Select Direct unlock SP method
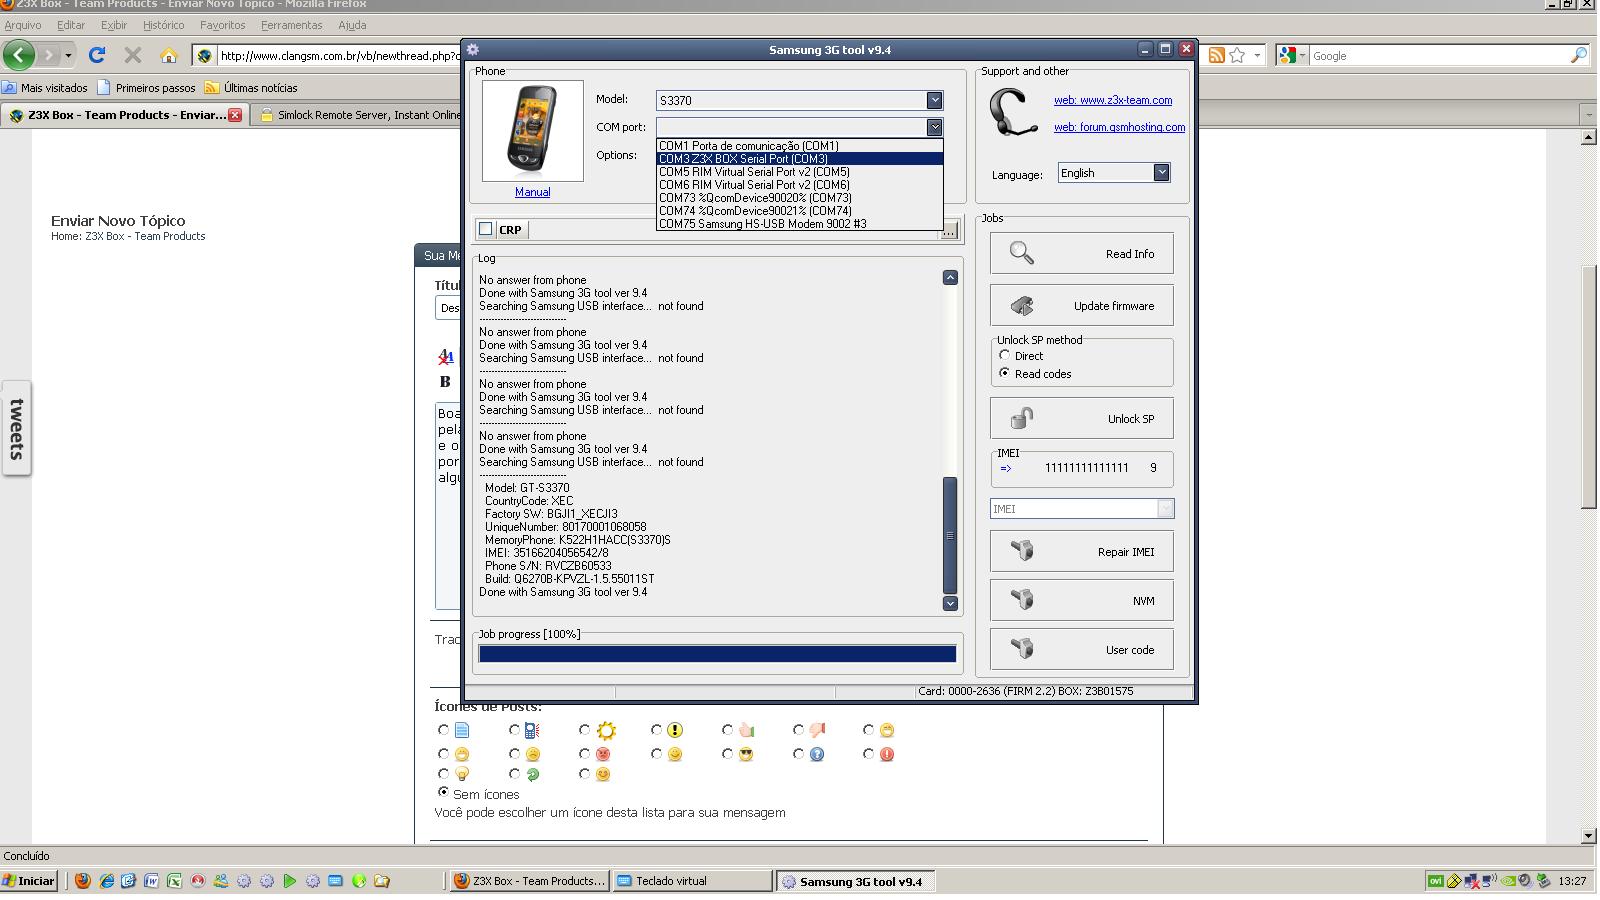This screenshot has height=900, width=1600. [x=1004, y=355]
